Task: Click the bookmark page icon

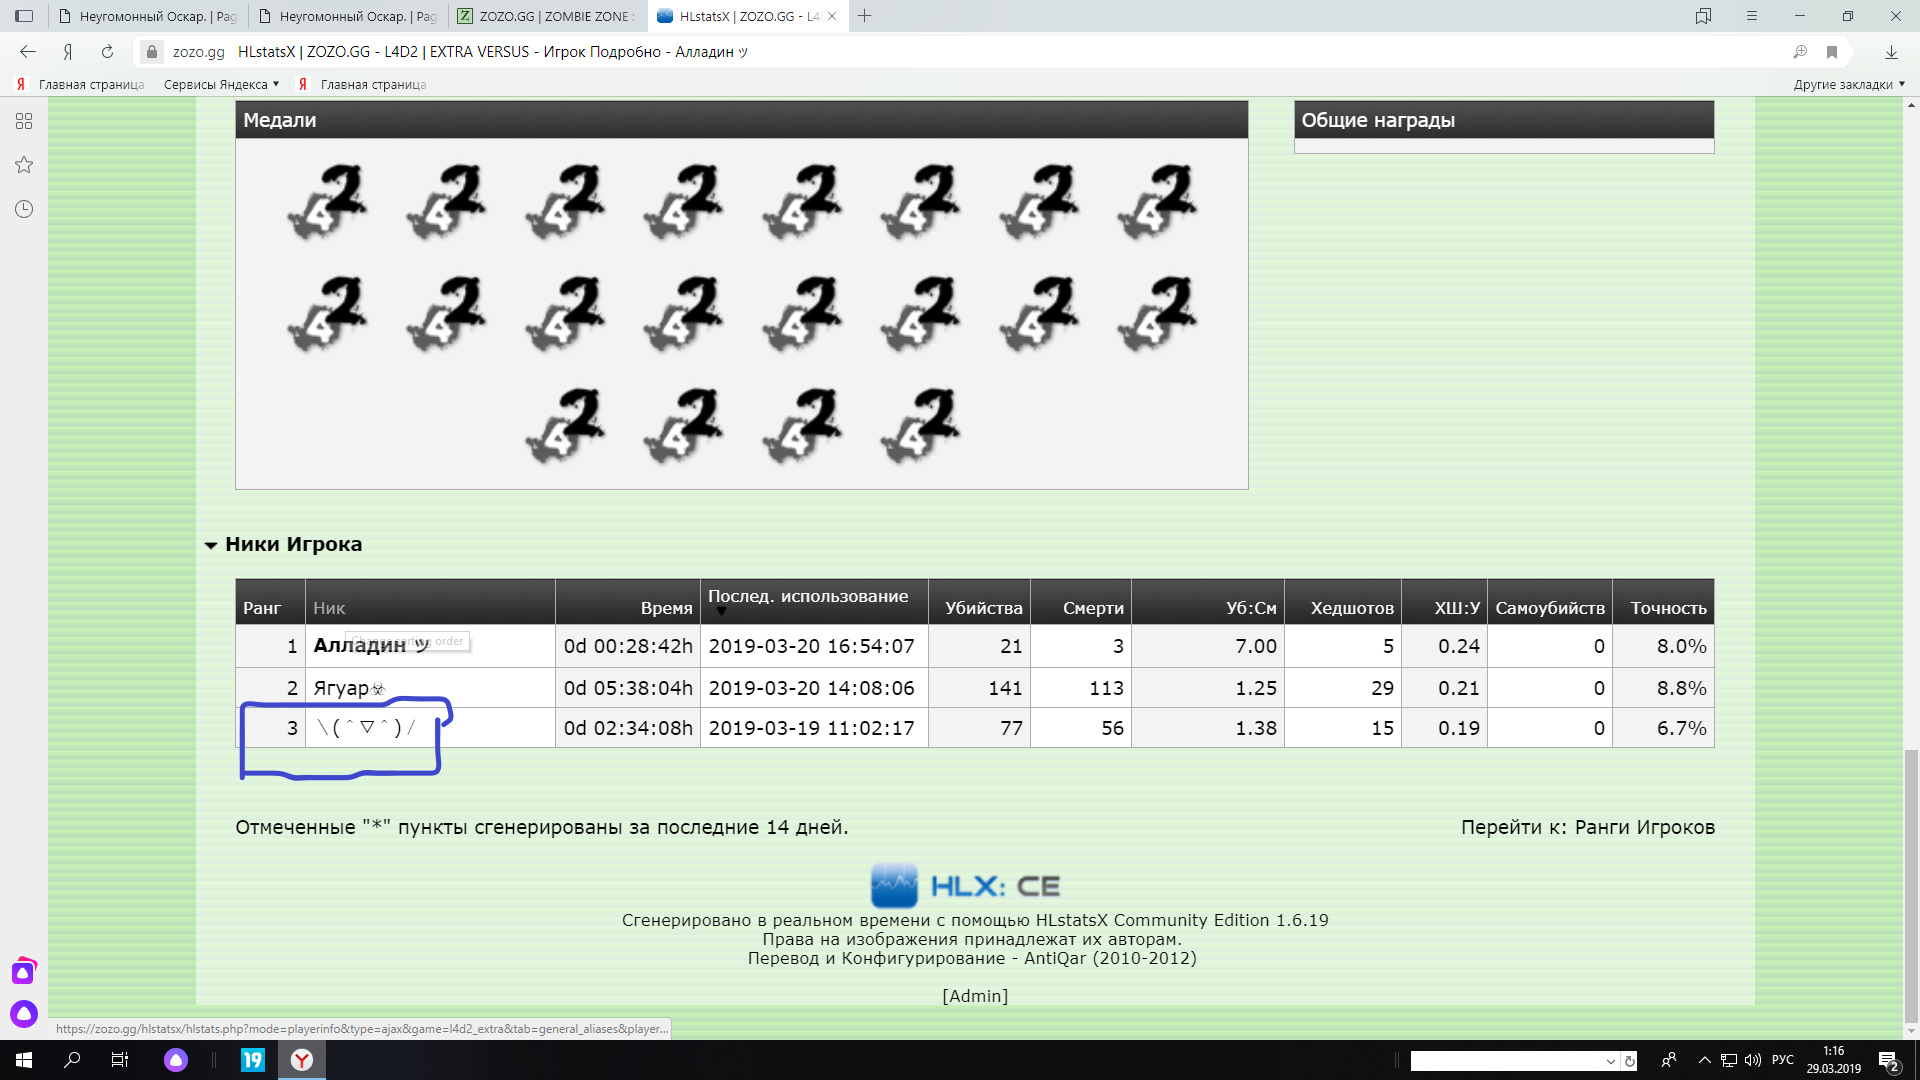Action: pyautogui.click(x=1832, y=52)
